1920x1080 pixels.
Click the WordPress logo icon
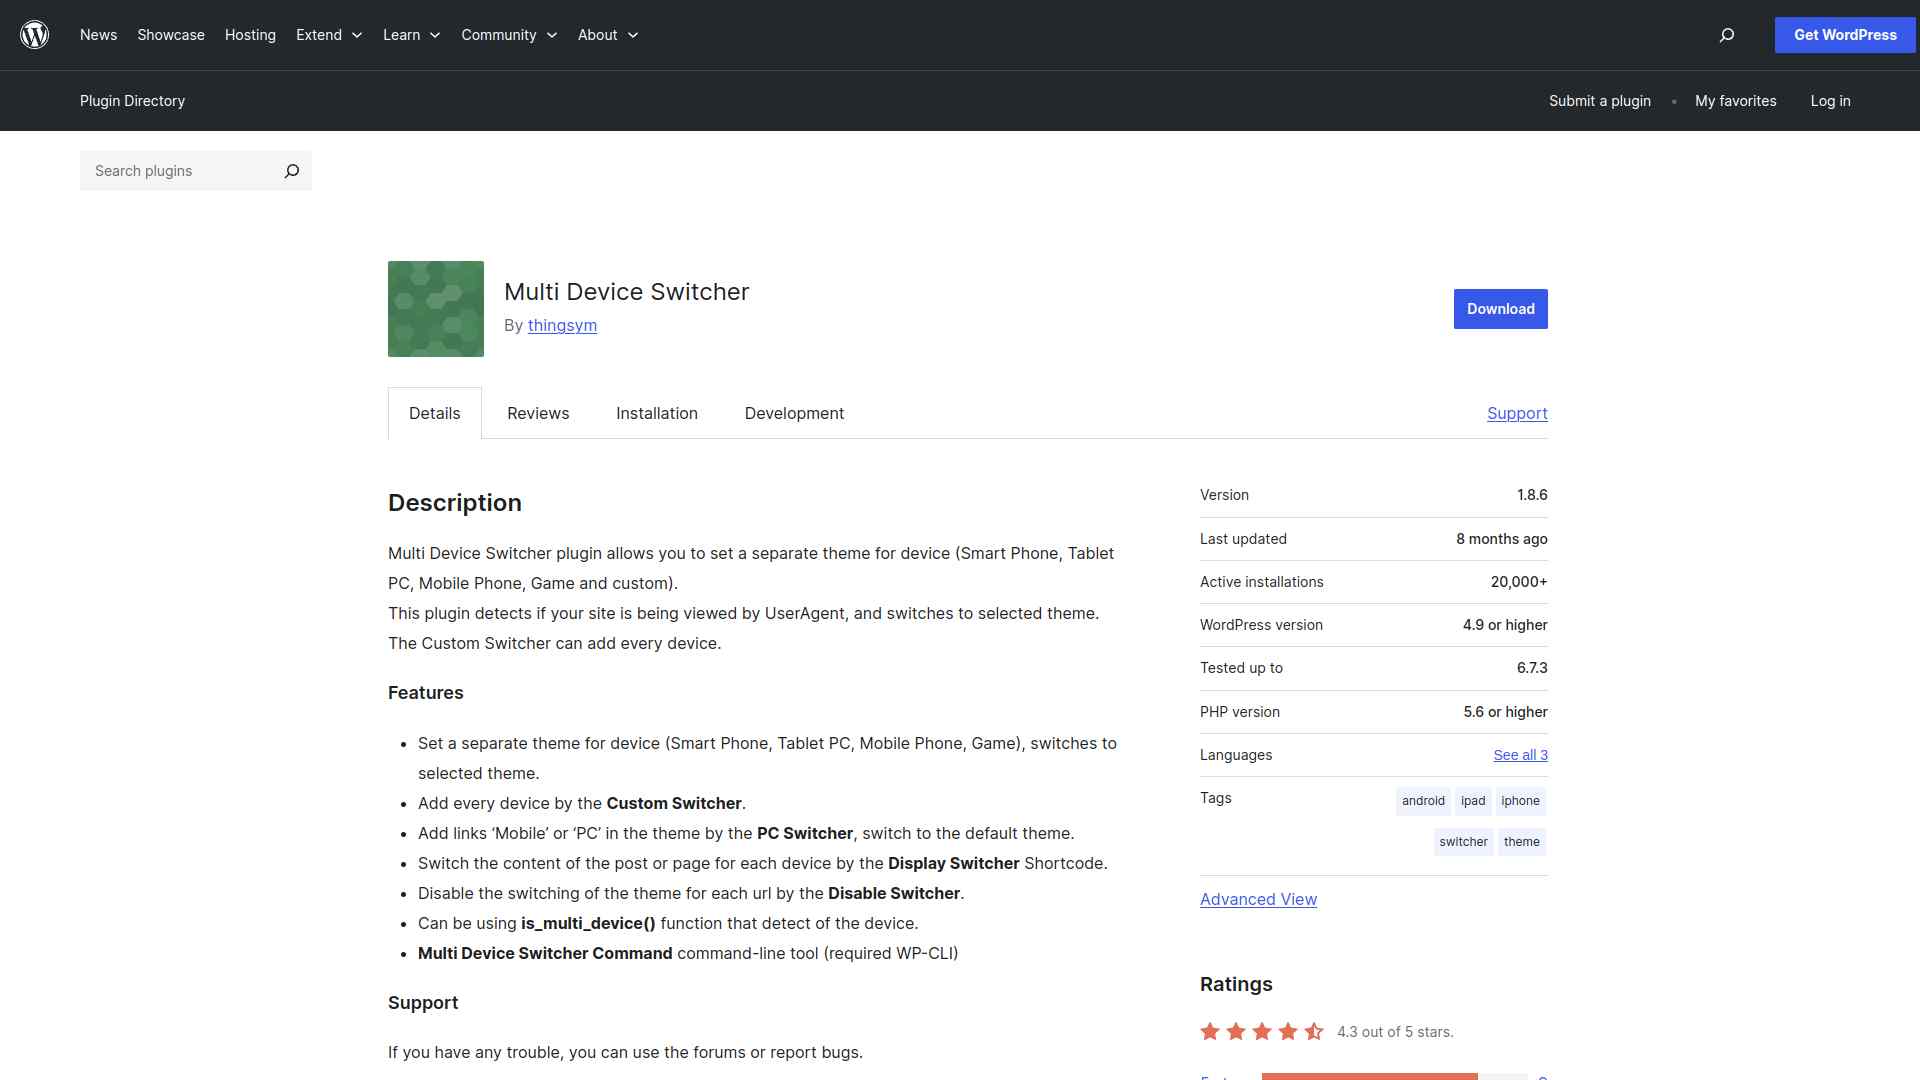click(35, 35)
